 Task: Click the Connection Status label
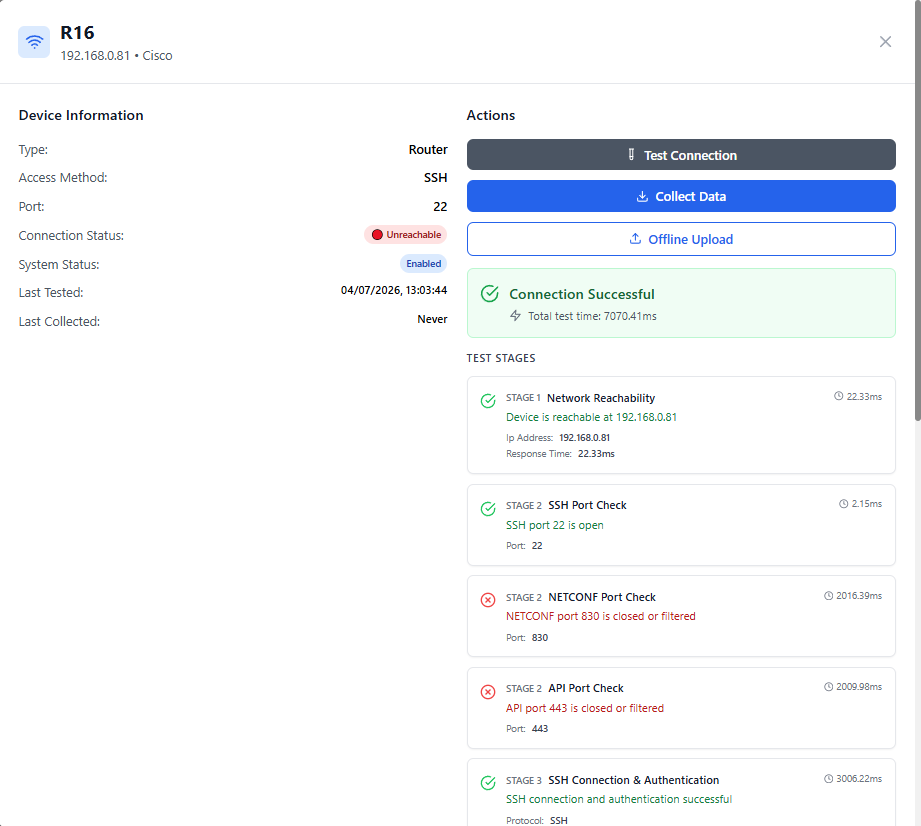(71, 236)
